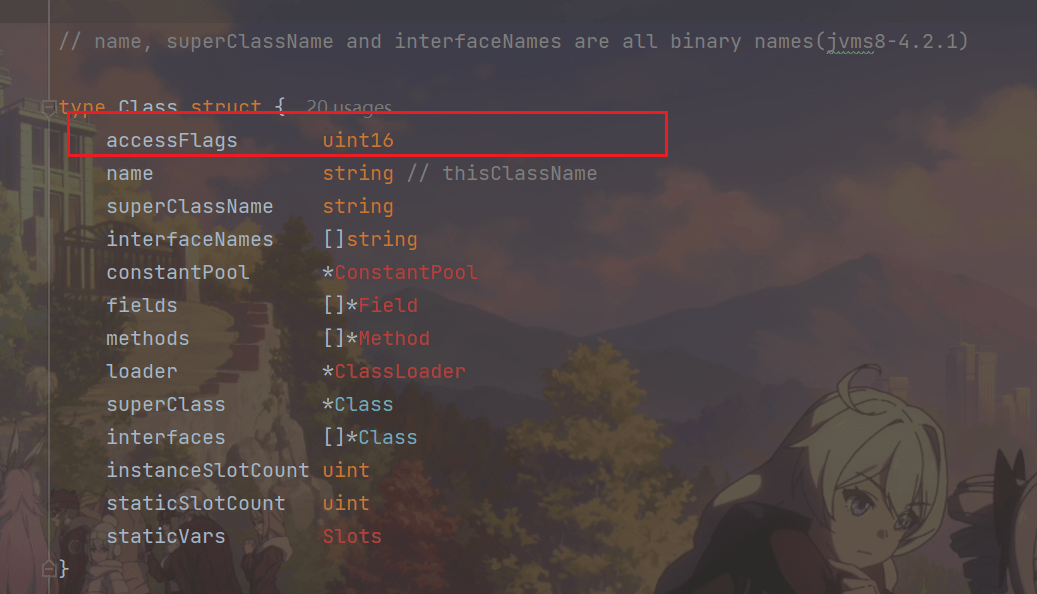
Task: Click the Class type on interfaces line
Action: point(388,437)
